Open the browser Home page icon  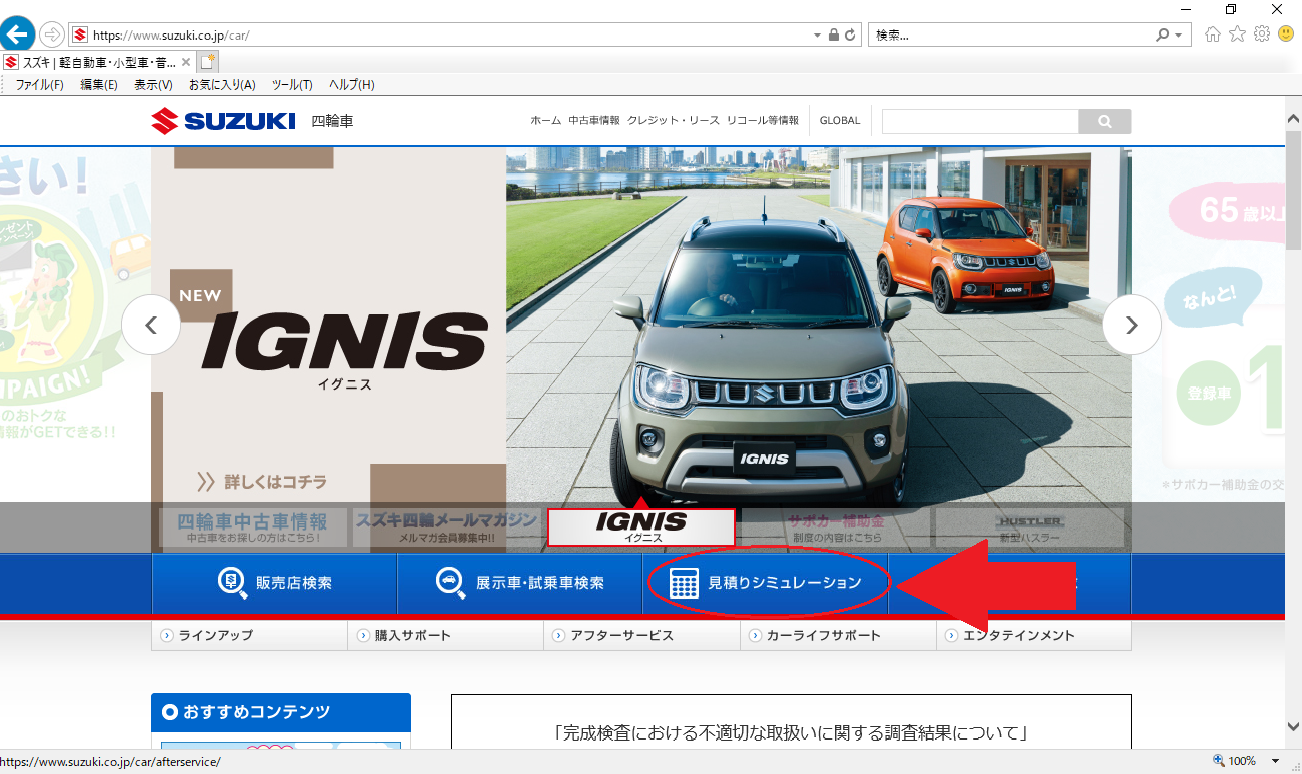pos(1213,34)
